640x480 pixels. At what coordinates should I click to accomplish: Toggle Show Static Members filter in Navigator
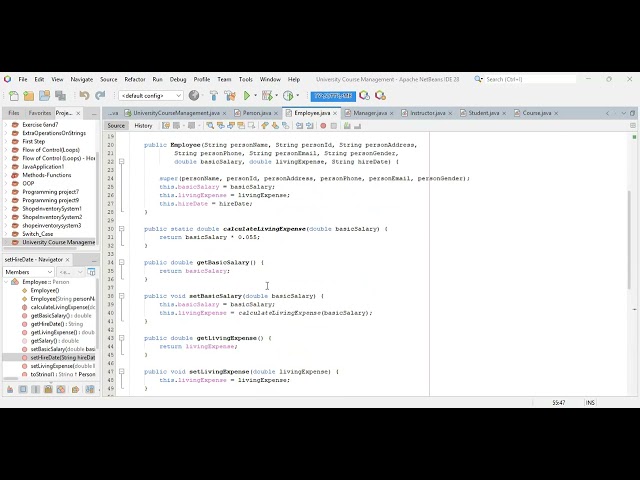click(36, 389)
